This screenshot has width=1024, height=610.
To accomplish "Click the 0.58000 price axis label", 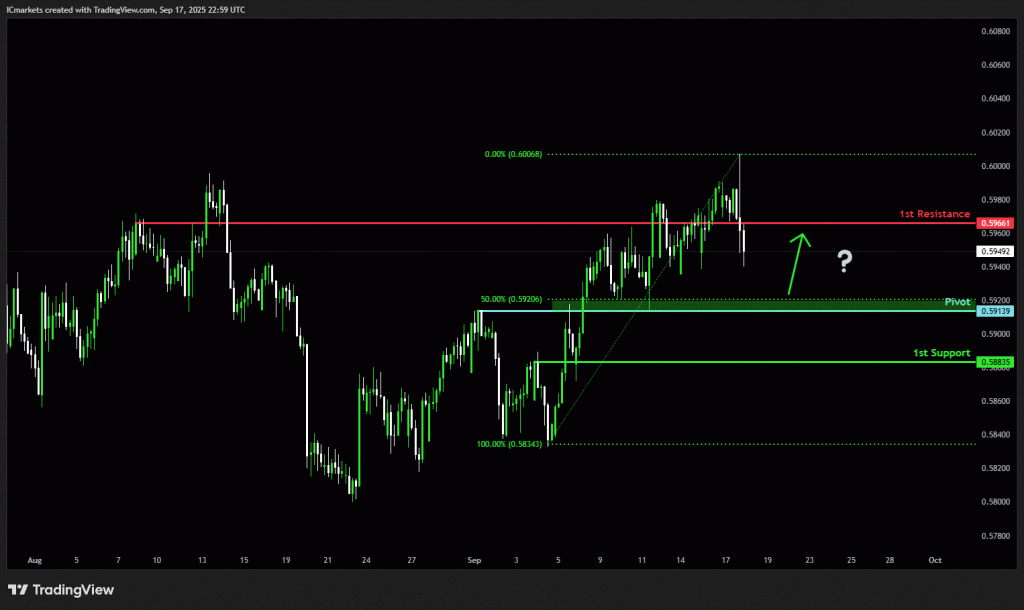I will coord(995,502).
